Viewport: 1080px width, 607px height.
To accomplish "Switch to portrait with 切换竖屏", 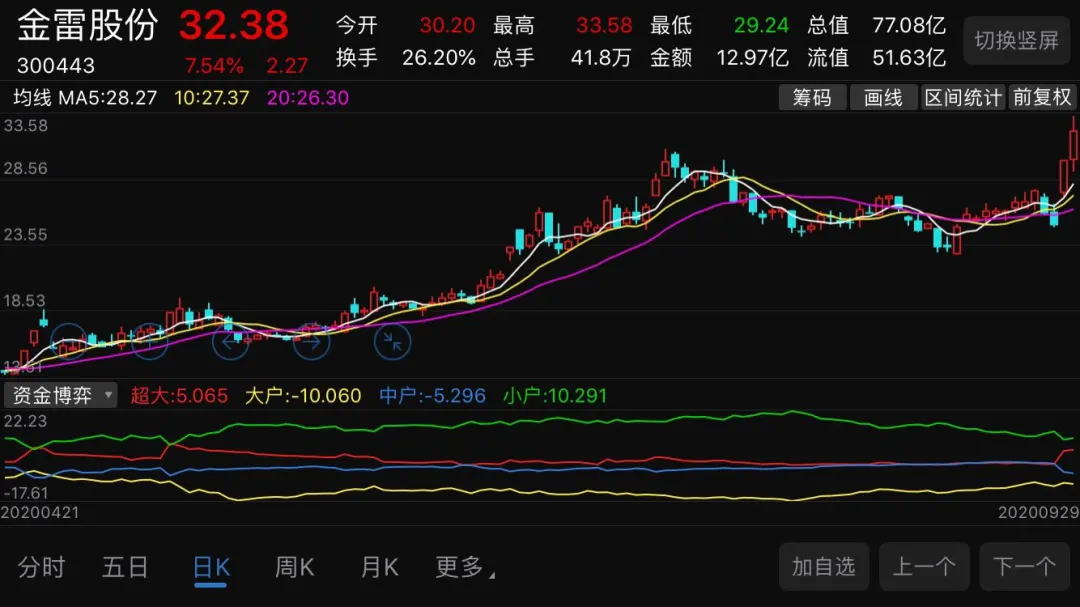I will tap(1016, 41).
